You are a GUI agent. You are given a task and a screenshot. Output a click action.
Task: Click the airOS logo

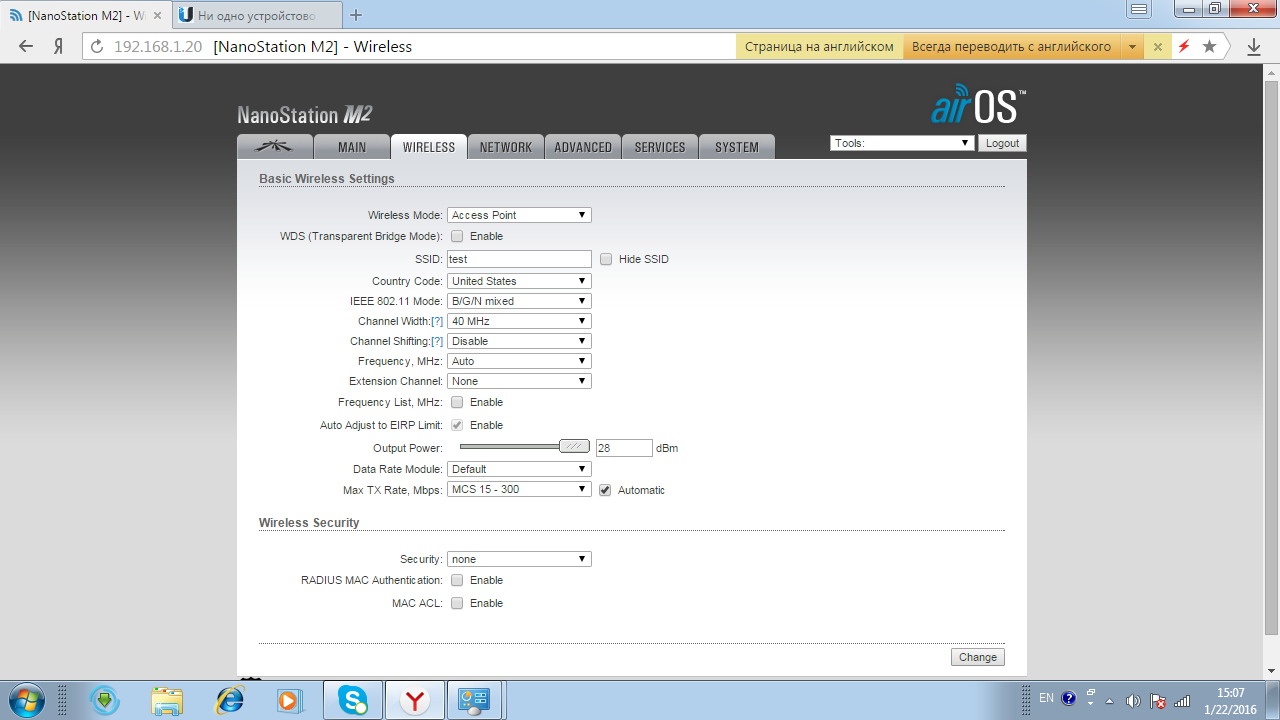(977, 104)
